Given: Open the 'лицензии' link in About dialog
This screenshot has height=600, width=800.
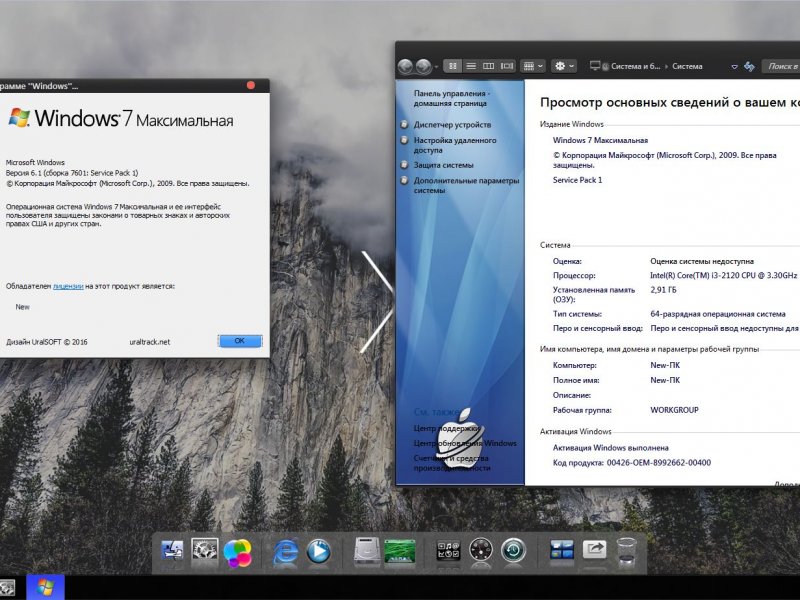Looking at the screenshot, I should click(x=68, y=286).
